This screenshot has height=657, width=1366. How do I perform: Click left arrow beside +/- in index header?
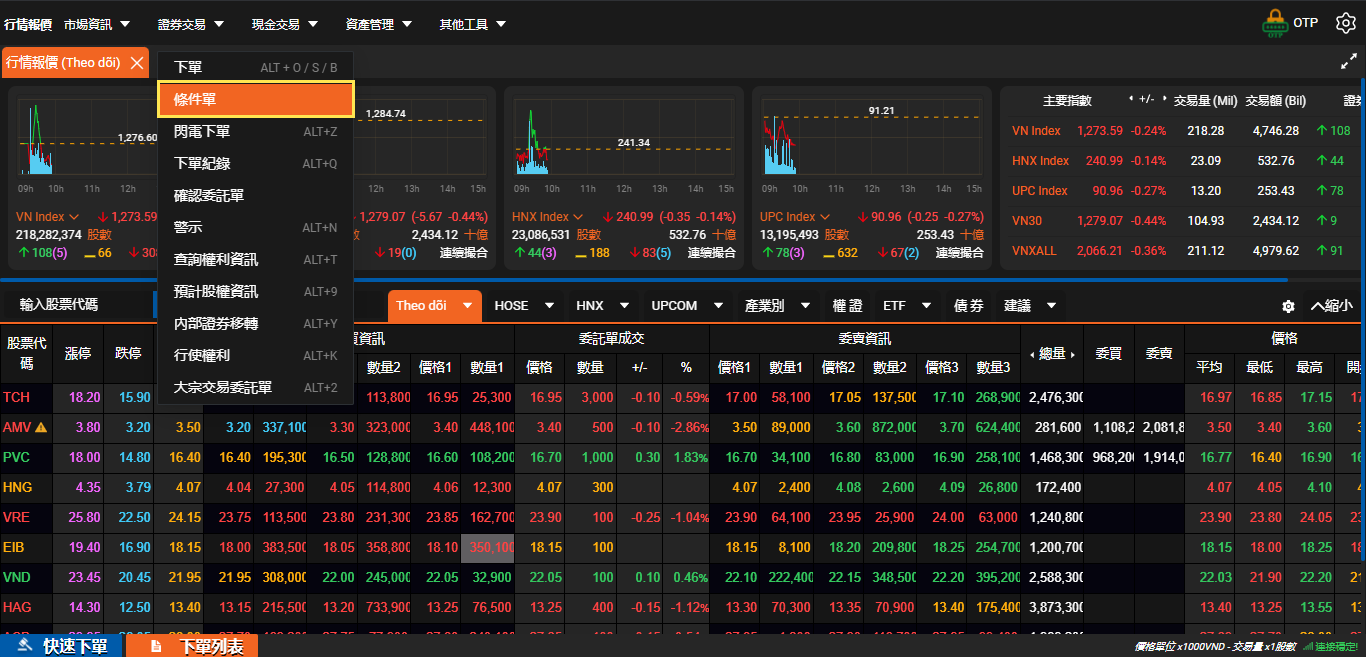click(1131, 100)
